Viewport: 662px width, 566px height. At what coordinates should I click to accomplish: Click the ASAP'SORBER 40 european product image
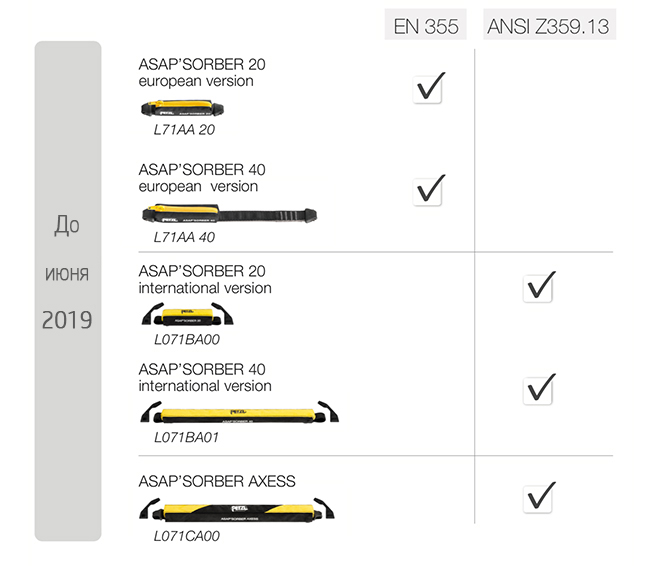click(x=230, y=213)
